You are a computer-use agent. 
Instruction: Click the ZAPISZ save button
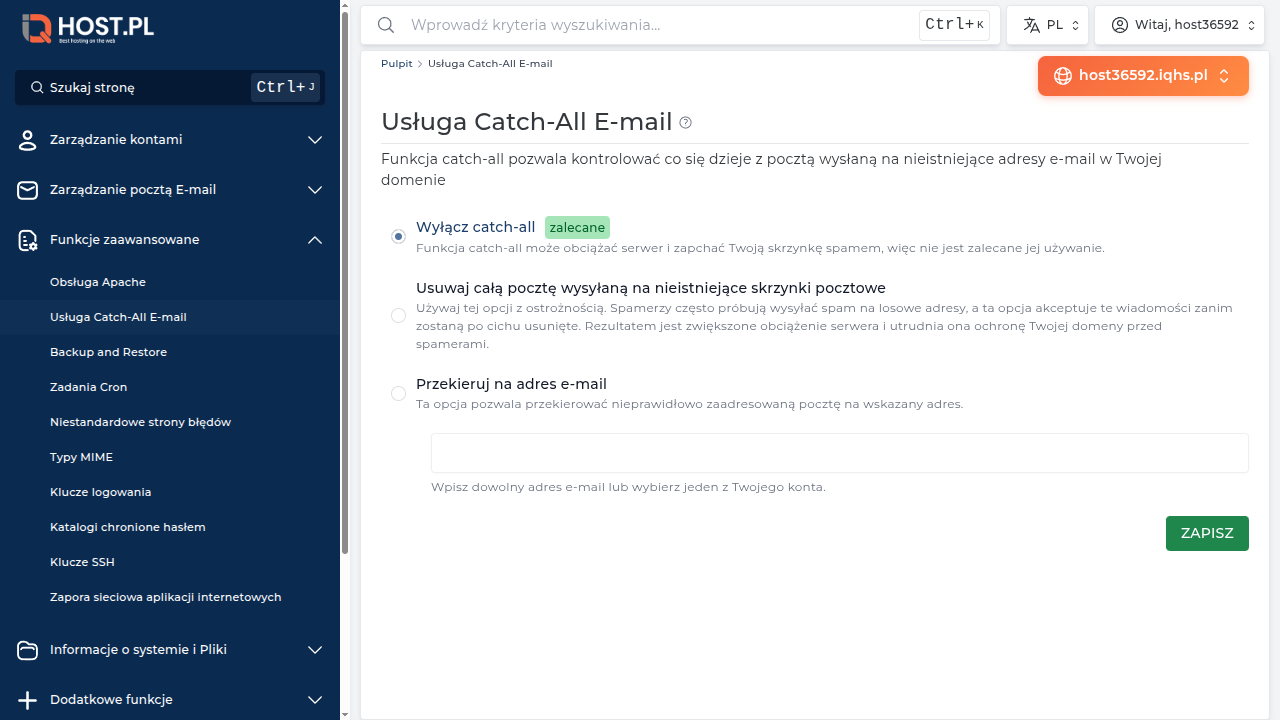pyautogui.click(x=1207, y=533)
